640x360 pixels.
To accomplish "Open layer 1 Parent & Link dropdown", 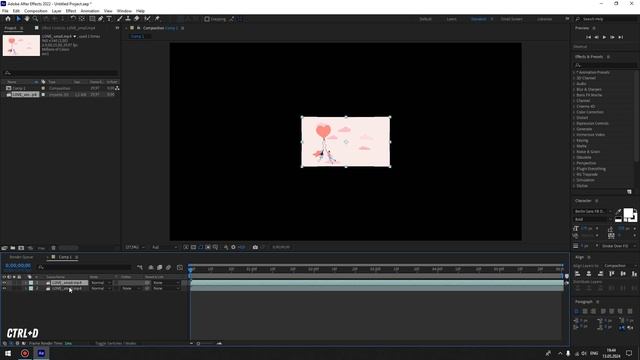I will pos(165,282).
